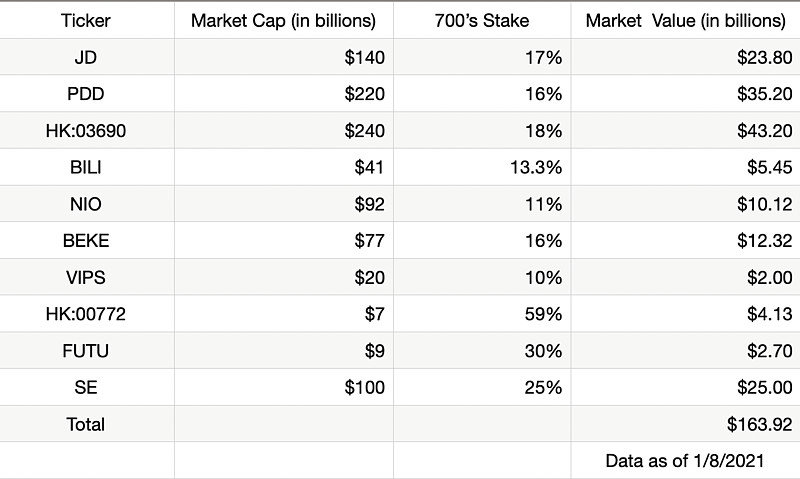Image resolution: width=800 pixels, height=479 pixels.
Task: Click the 700's Stake column header
Action: pyautogui.click(x=481, y=20)
